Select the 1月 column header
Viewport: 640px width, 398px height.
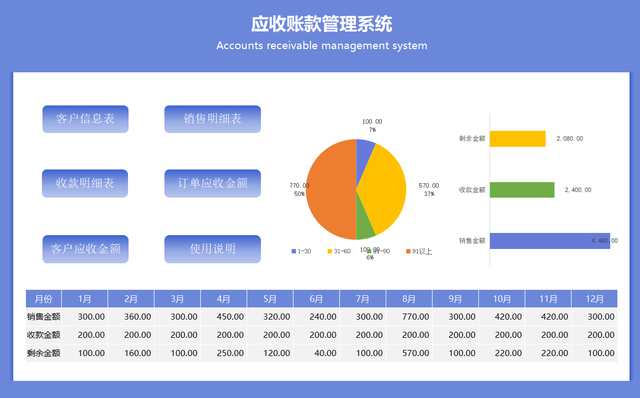point(84,299)
